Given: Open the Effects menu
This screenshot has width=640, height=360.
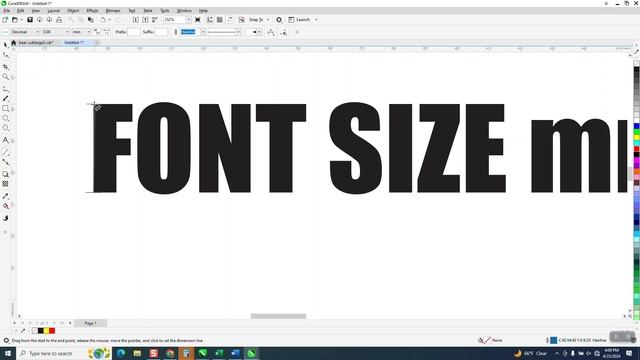Looking at the screenshot, I should 92,11.
